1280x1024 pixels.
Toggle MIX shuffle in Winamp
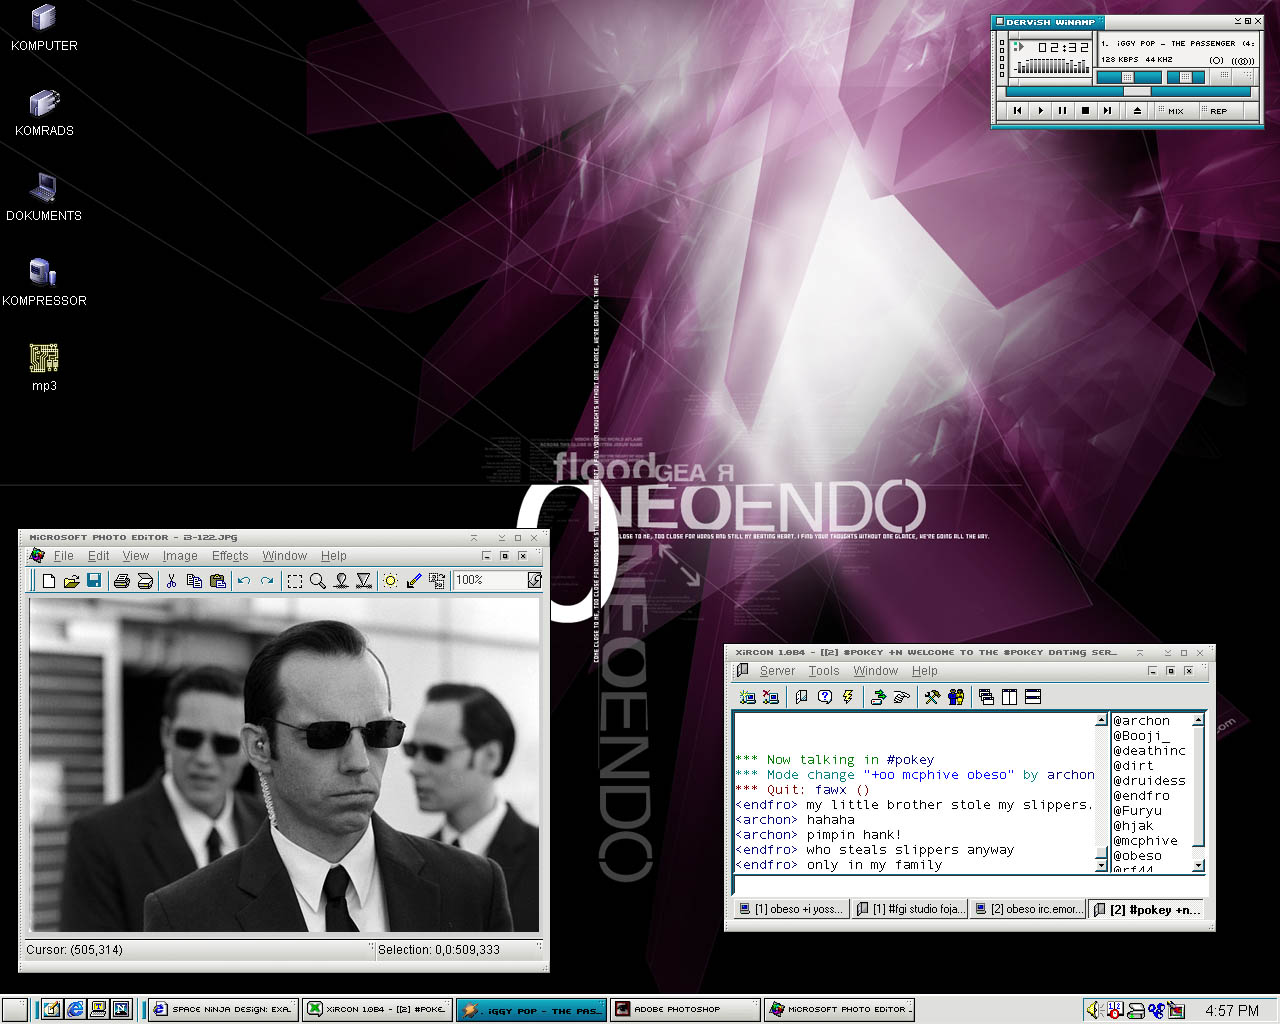click(1169, 111)
